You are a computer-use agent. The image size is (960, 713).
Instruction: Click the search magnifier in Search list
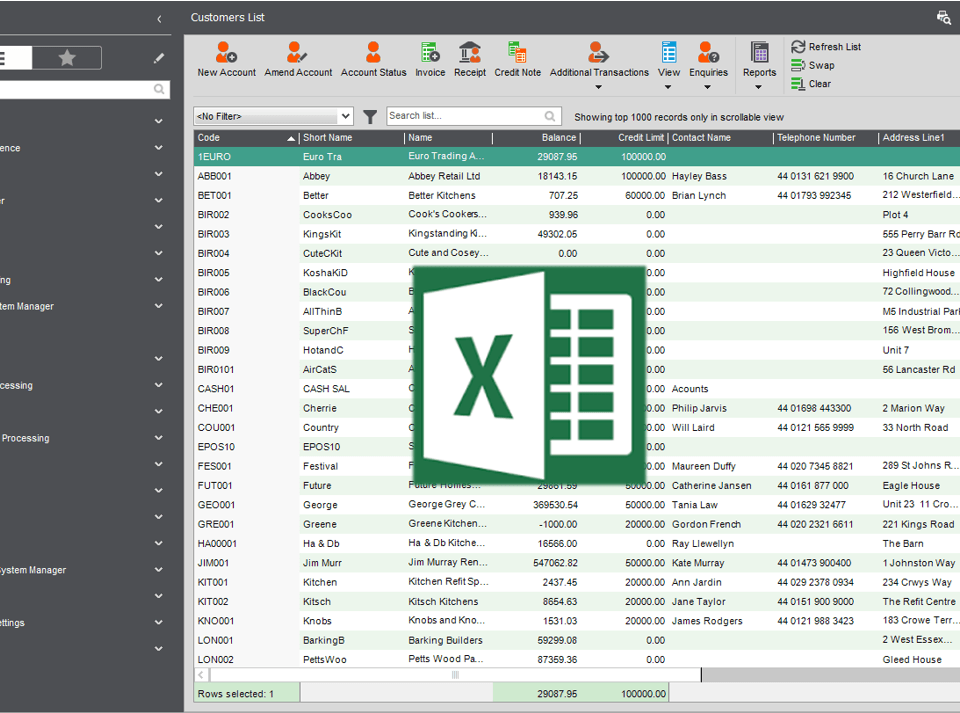[x=550, y=116]
